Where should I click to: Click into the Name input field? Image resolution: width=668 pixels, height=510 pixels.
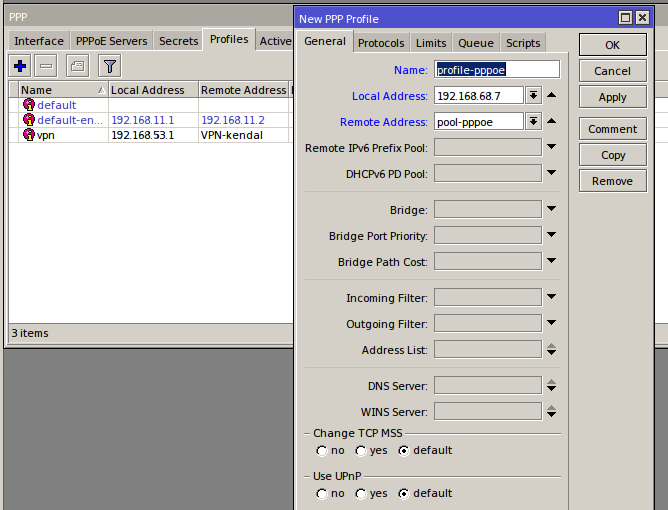497,69
